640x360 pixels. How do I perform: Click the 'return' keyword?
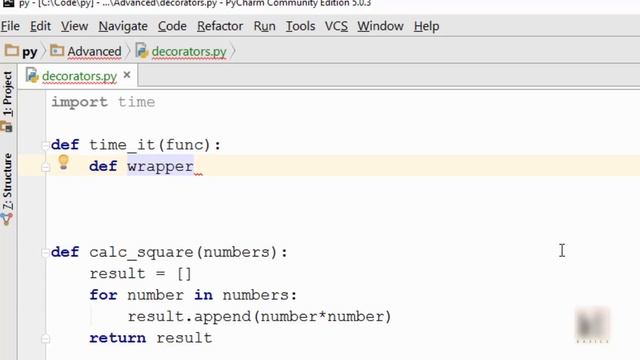coord(118,338)
